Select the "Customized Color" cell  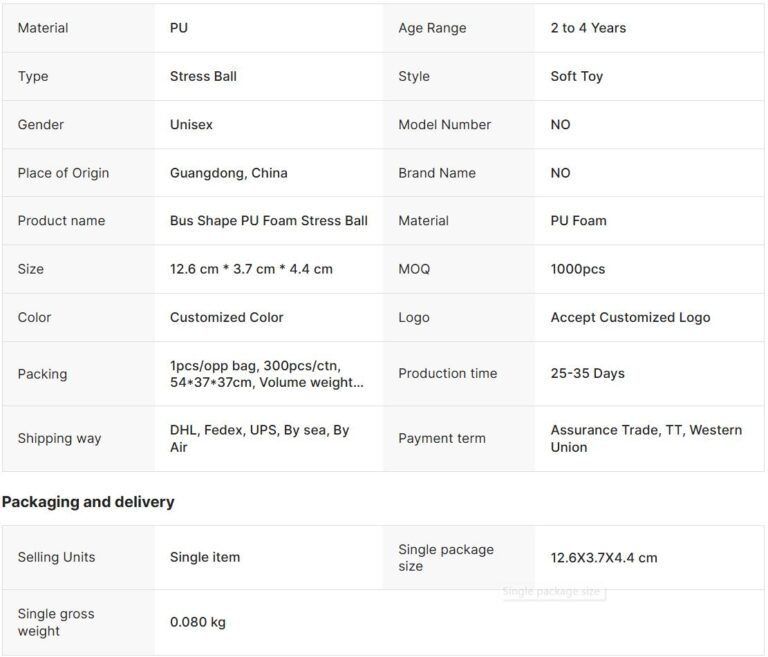point(226,317)
